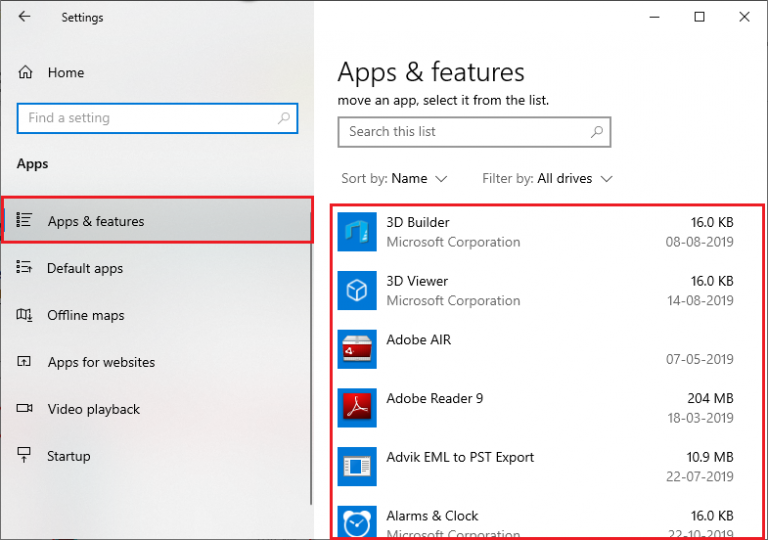Viewport: 768px width, 540px height.
Task: Select Advik EML to PST Export name
Action: tap(460, 457)
